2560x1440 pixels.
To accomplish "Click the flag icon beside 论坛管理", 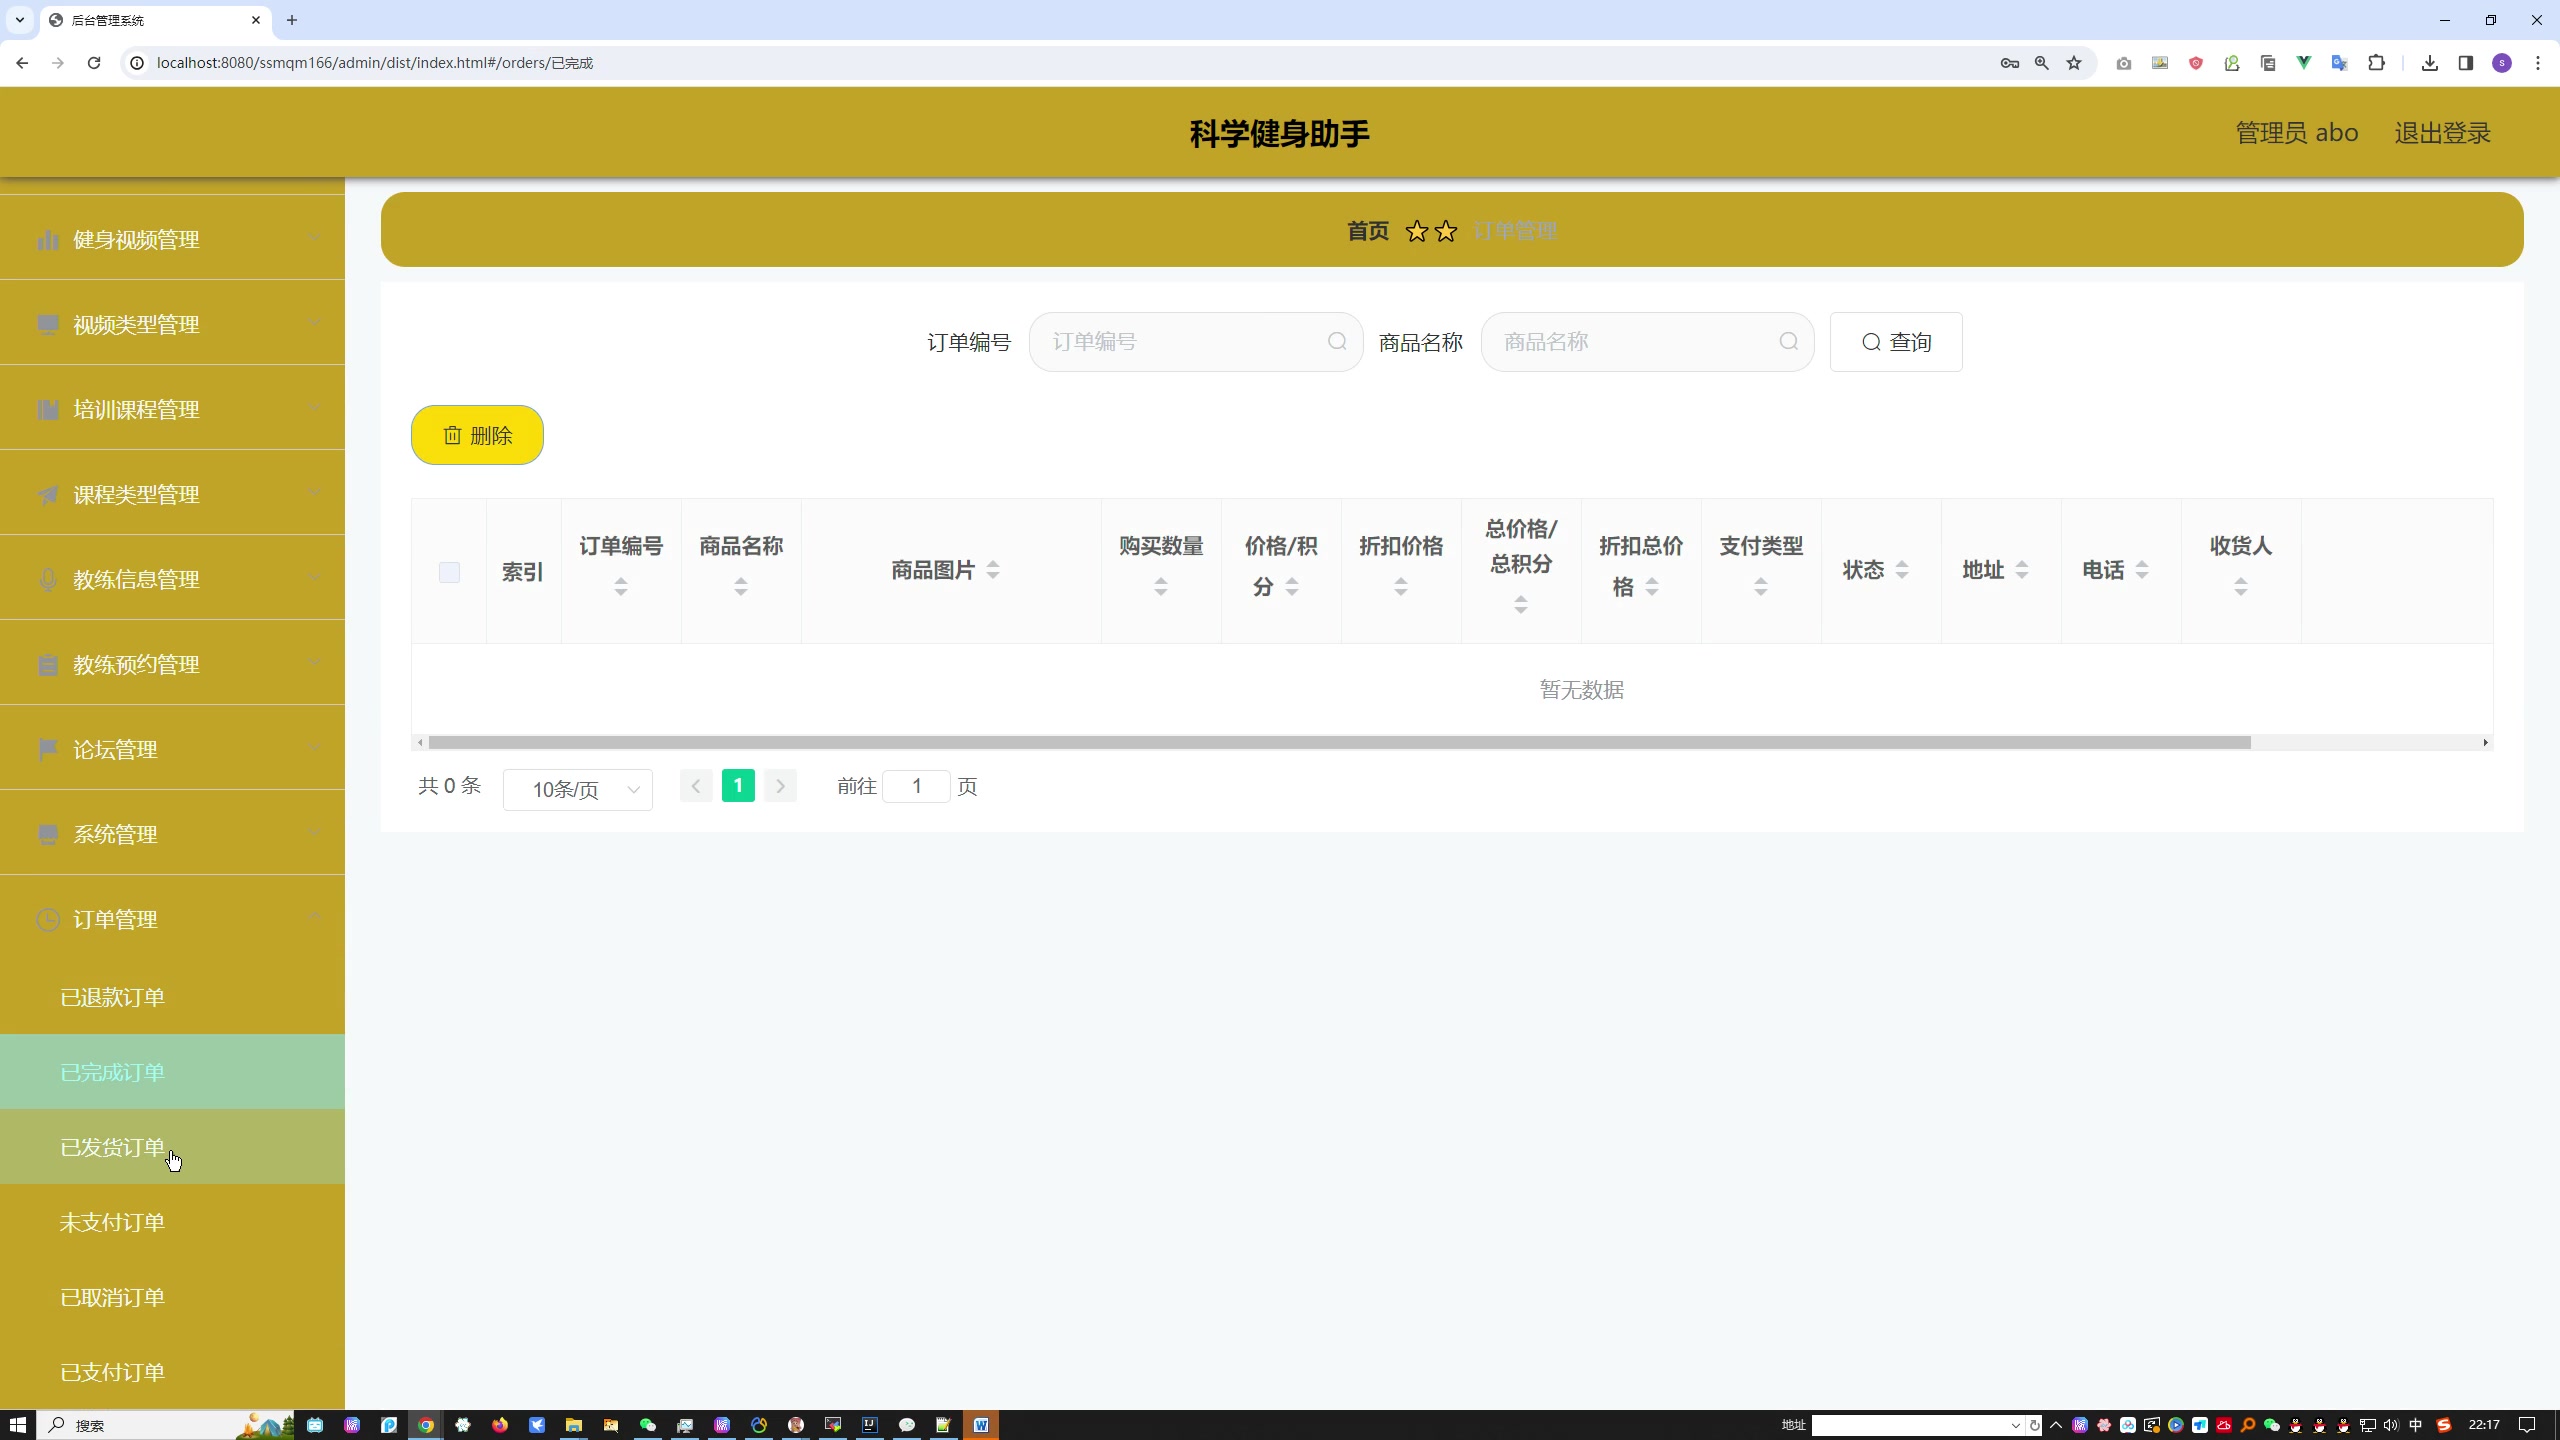I will coord(47,750).
